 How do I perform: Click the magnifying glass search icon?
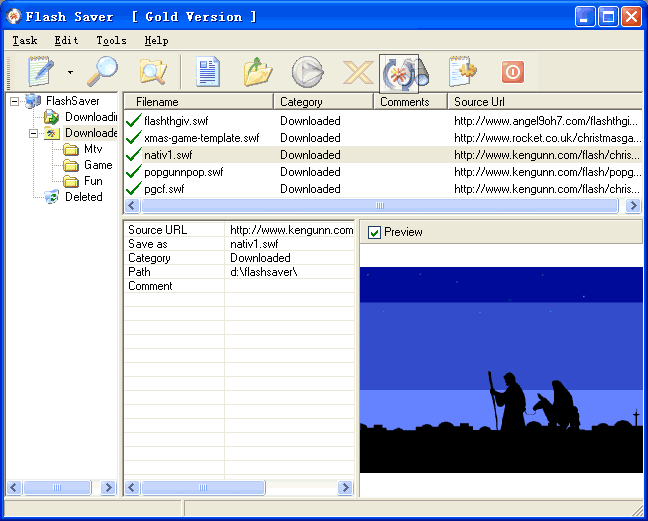pyautogui.click(x=102, y=71)
